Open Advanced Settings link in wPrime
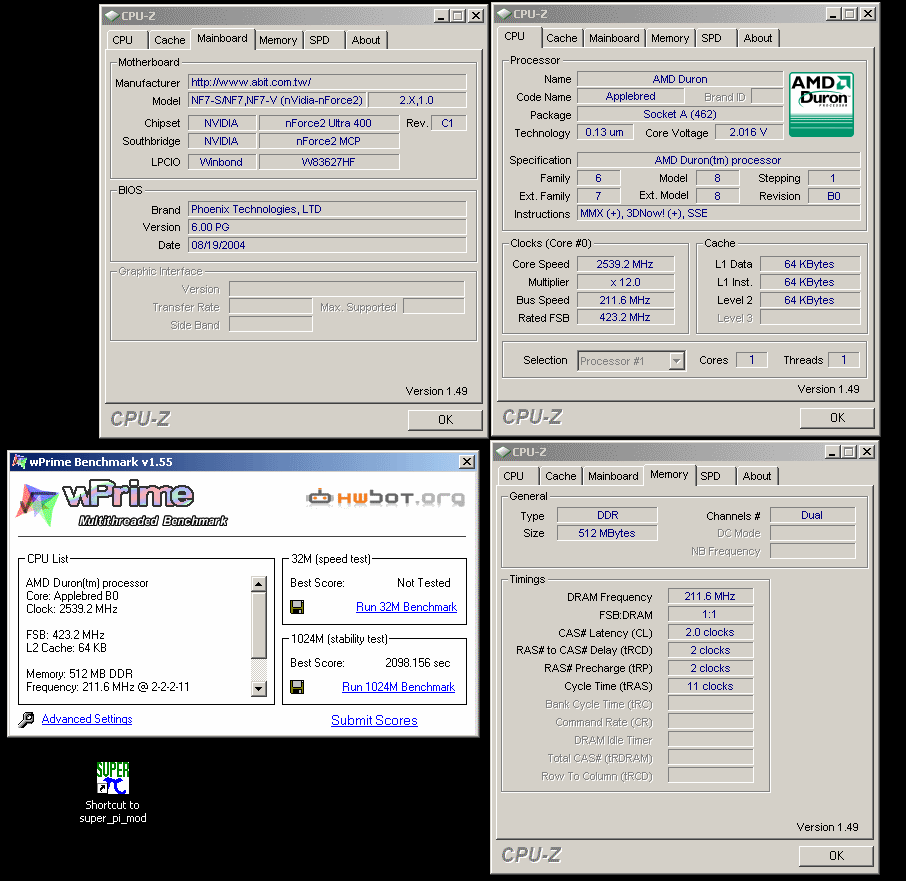The width and height of the screenshot is (906, 881). (x=87, y=719)
